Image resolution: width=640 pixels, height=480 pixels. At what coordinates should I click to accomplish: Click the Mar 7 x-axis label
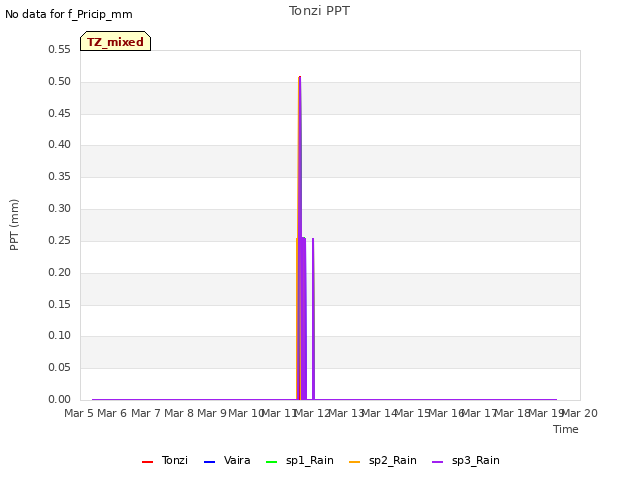tap(146, 413)
